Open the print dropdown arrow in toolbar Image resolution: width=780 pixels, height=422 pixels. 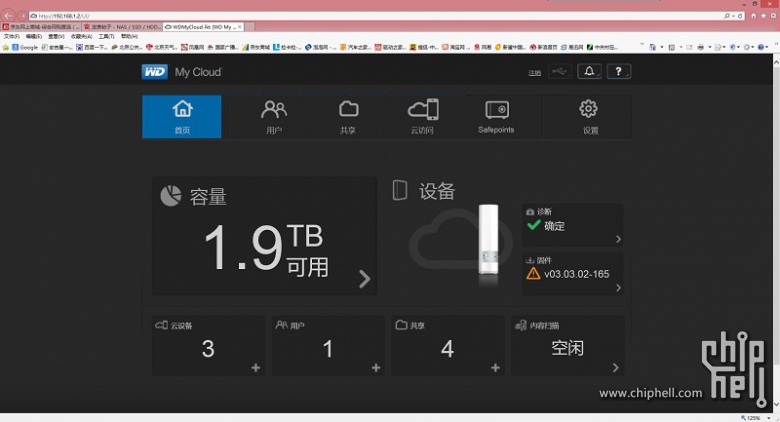pyautogui.click(x=709, y=47)
